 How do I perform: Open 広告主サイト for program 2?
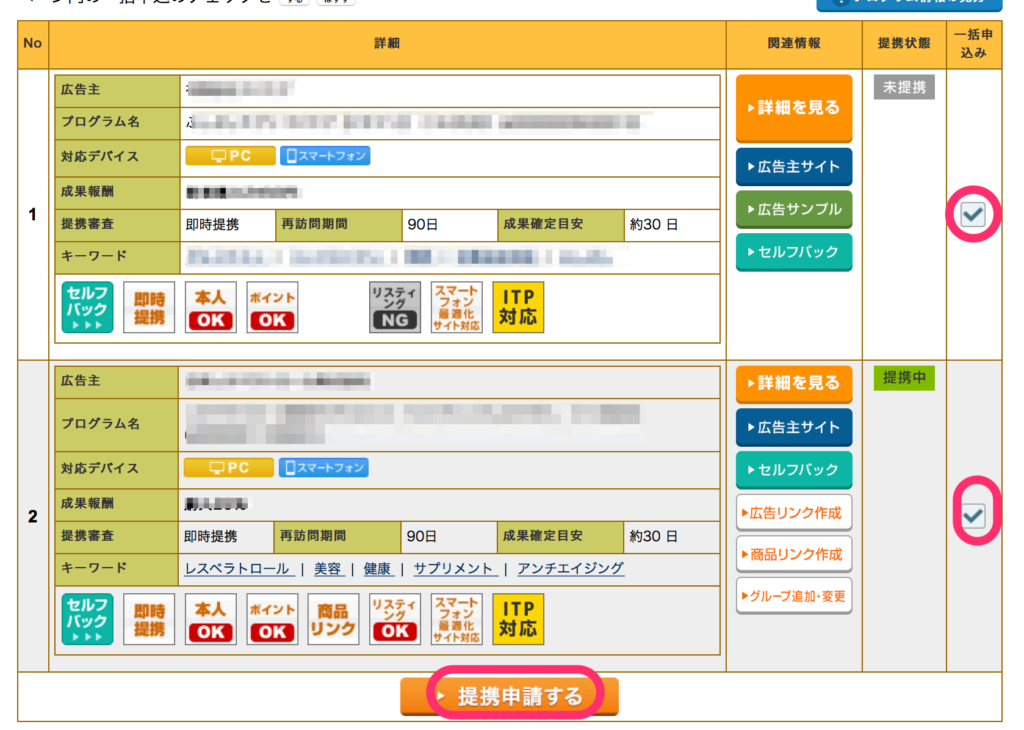pyautogui.click(x=794, y=427)
